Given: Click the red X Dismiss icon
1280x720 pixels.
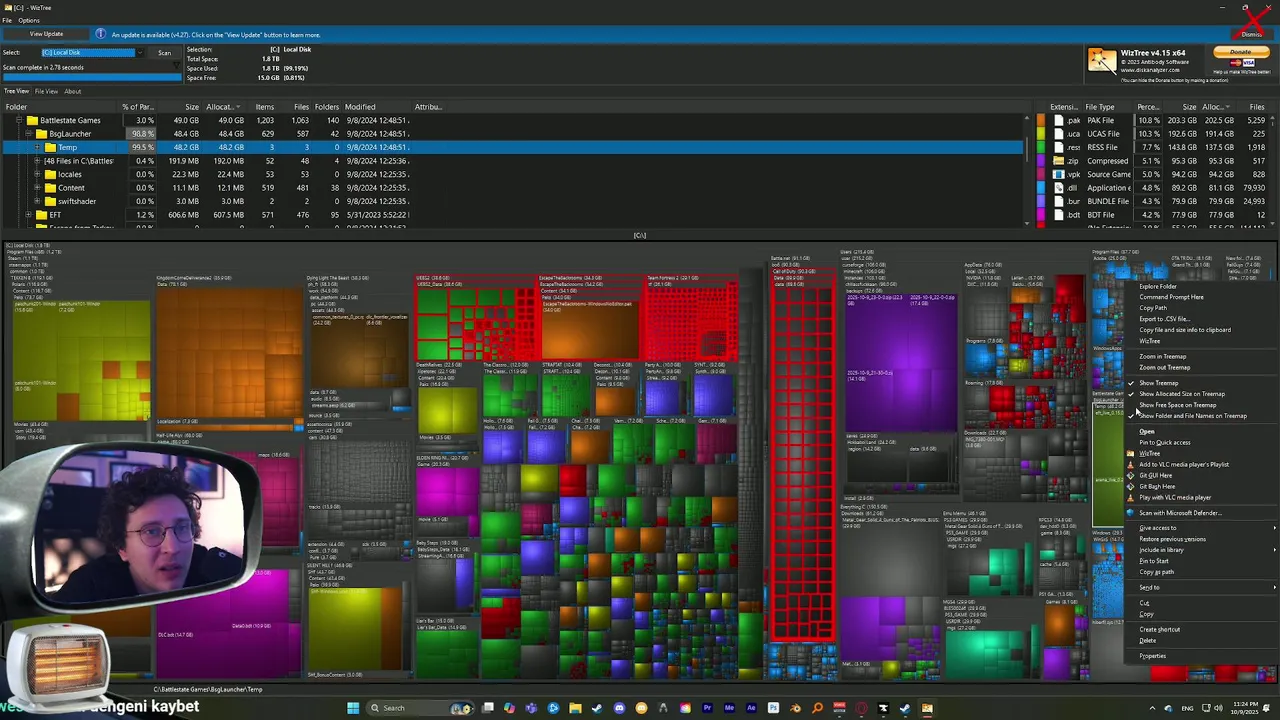Looking at the screenshot, I should 1252,22.
